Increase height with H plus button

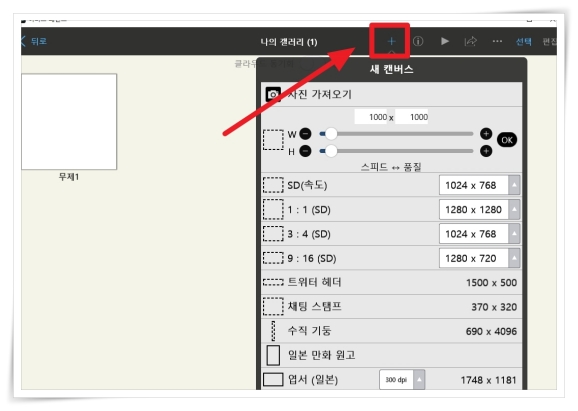point(486,151)
